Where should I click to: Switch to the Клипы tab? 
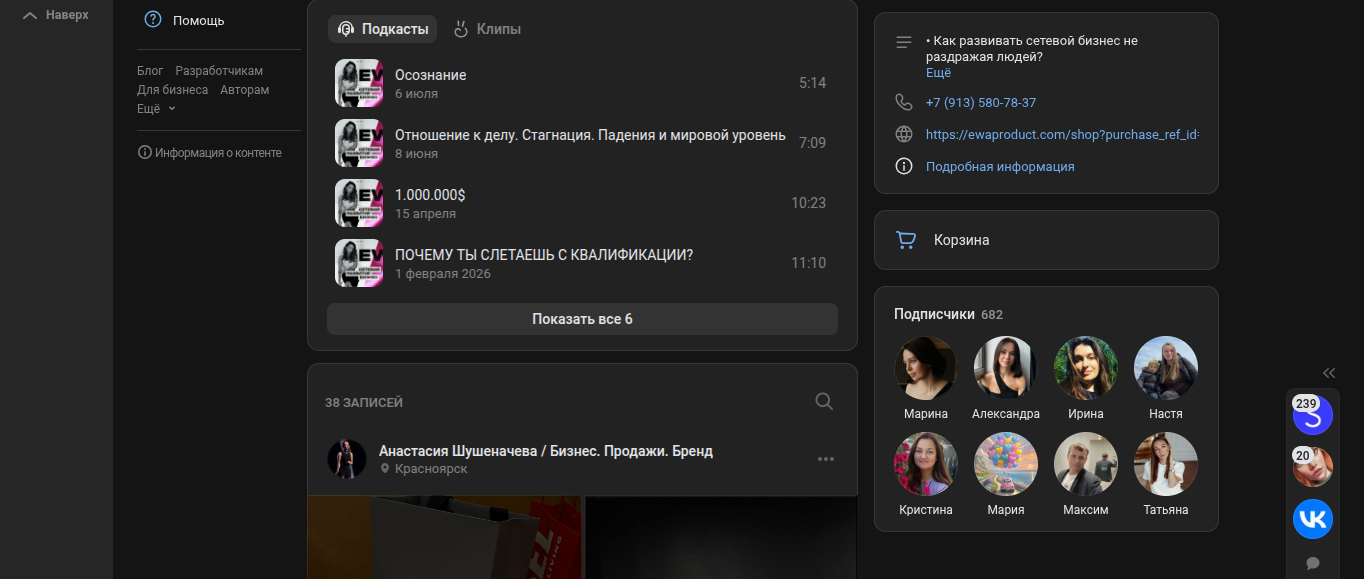pyautogui.click(x=487, y=29)
